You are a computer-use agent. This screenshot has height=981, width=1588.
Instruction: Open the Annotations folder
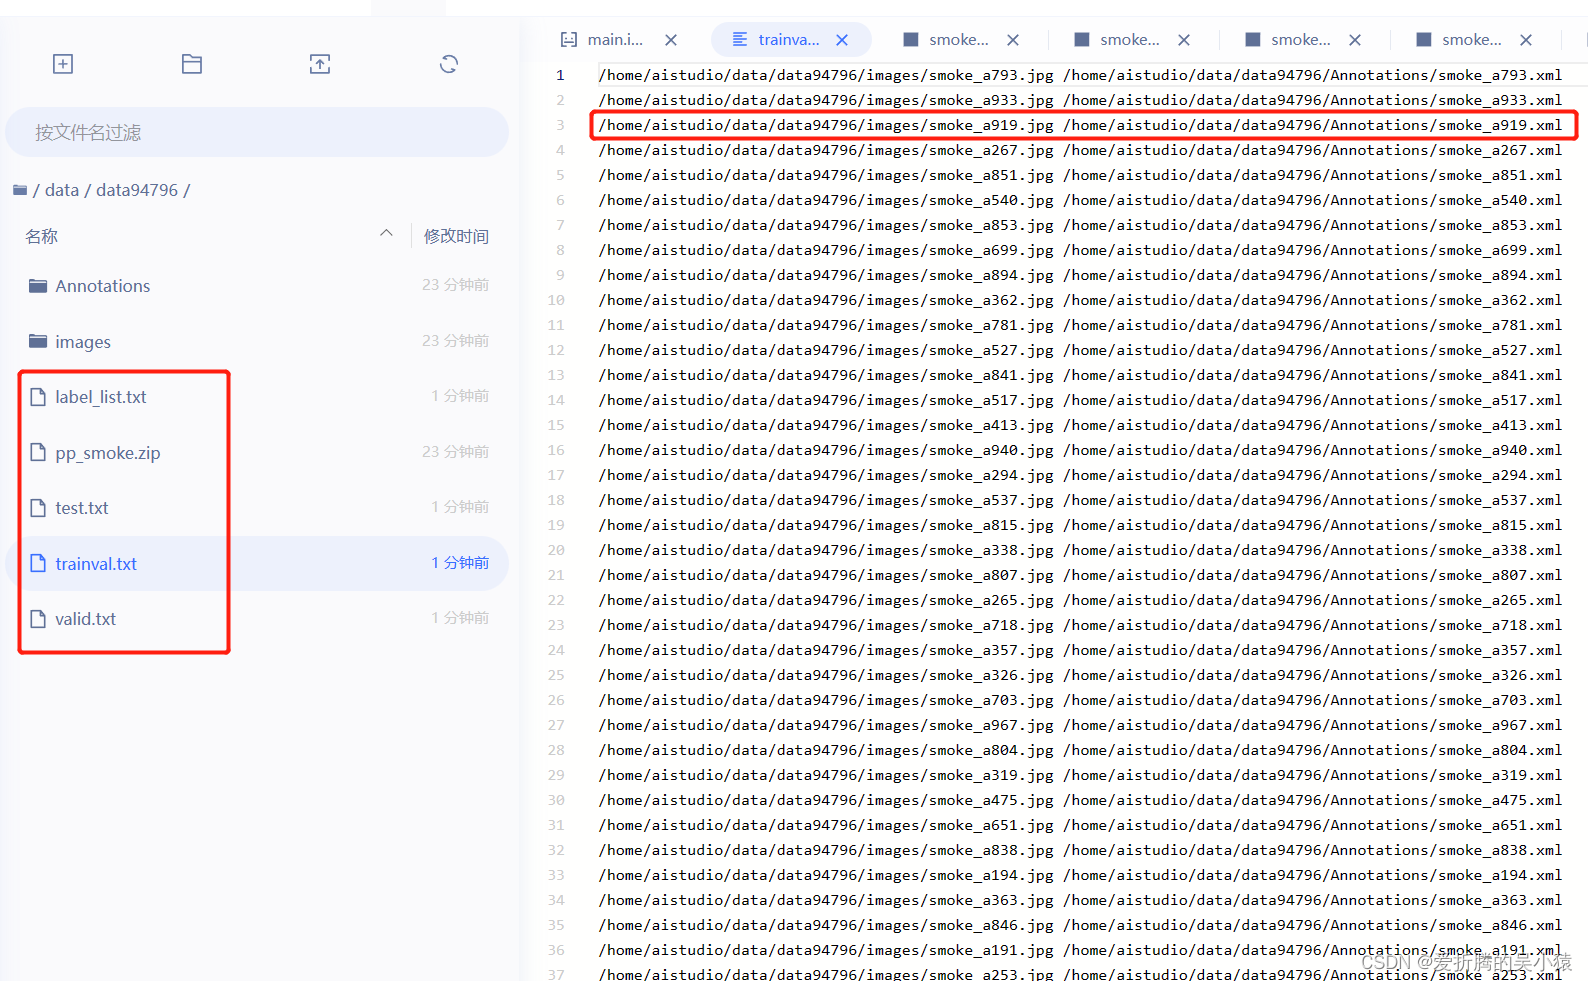click(x=103, y=286)
